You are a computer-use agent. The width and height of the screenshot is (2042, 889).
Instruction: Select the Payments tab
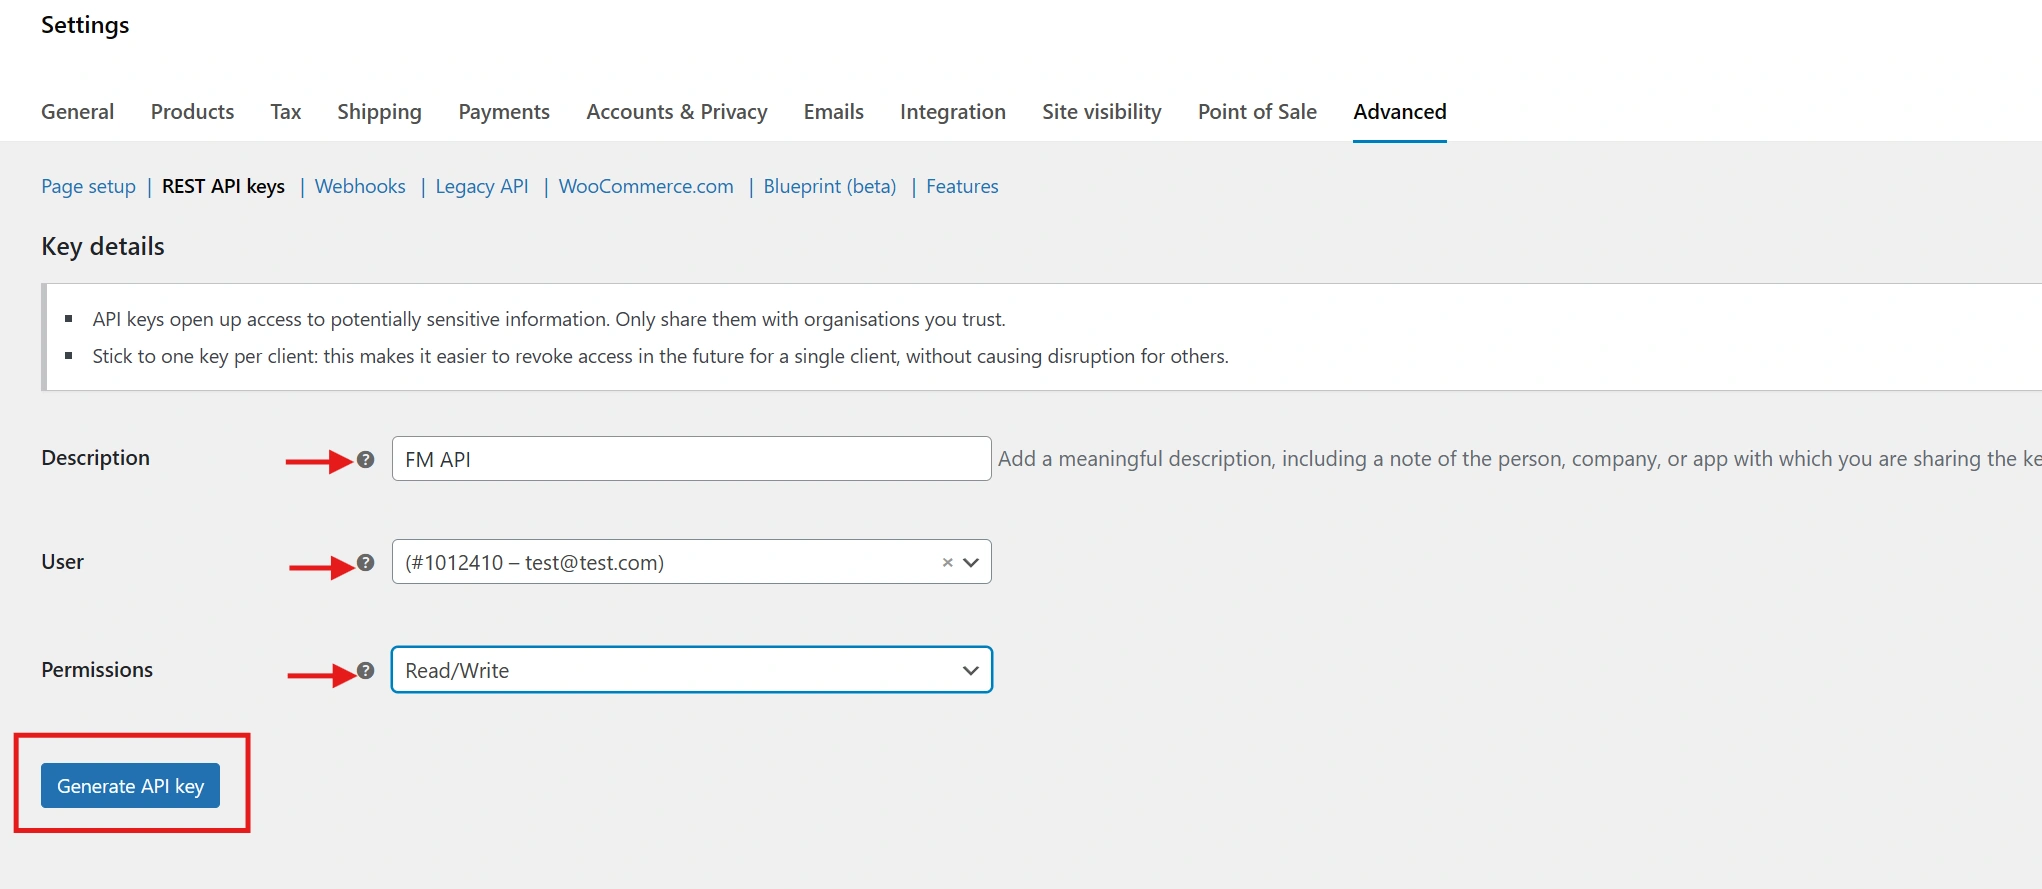pyautogui.click(x=504, y=112)
